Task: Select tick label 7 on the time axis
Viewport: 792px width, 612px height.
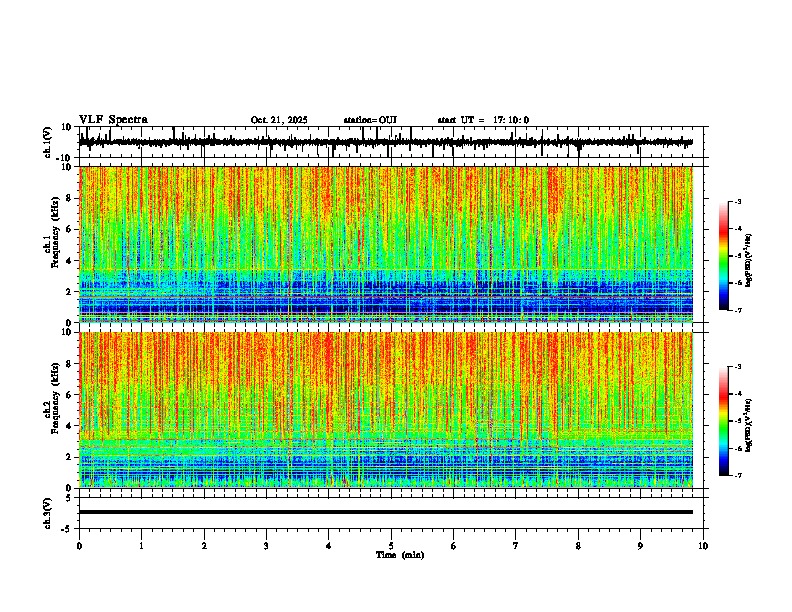Action: pos(516,546)
